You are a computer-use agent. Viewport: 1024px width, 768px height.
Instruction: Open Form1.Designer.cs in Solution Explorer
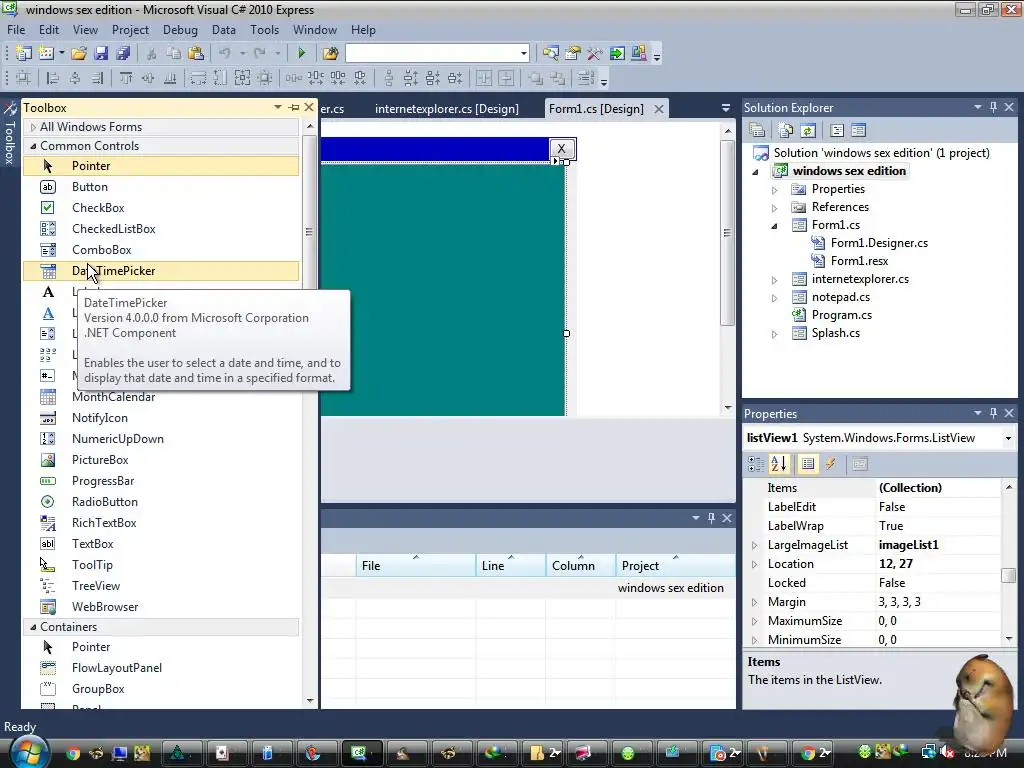click(879, 243)
